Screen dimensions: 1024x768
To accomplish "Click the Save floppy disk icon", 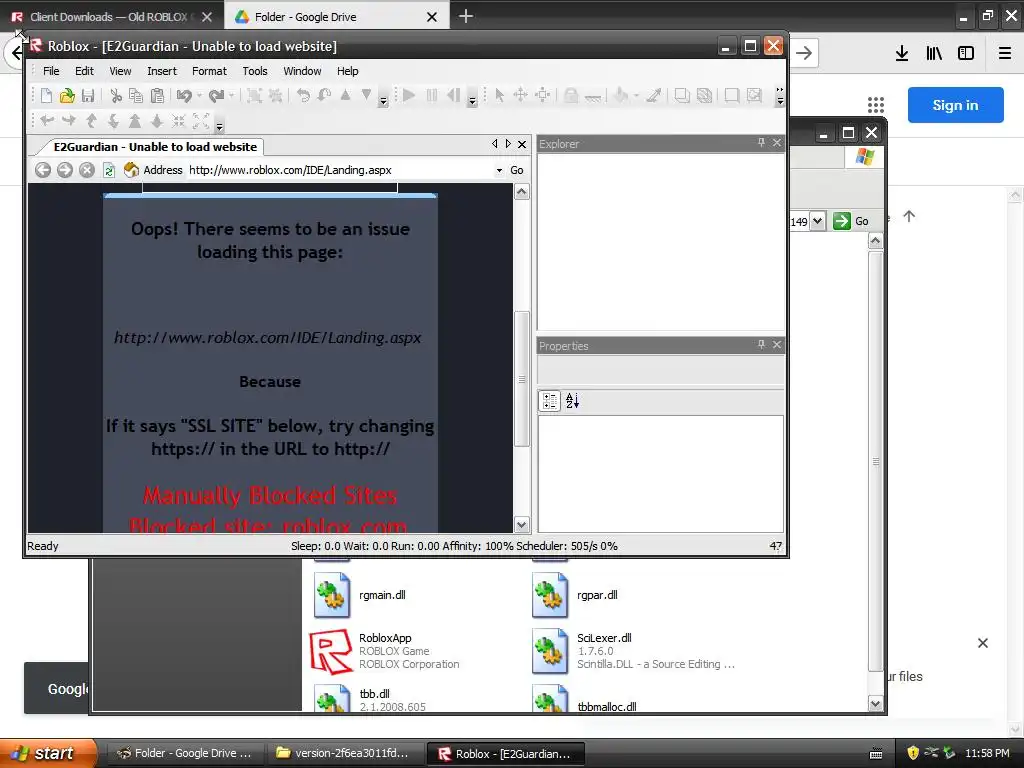I will coord(88,96).
